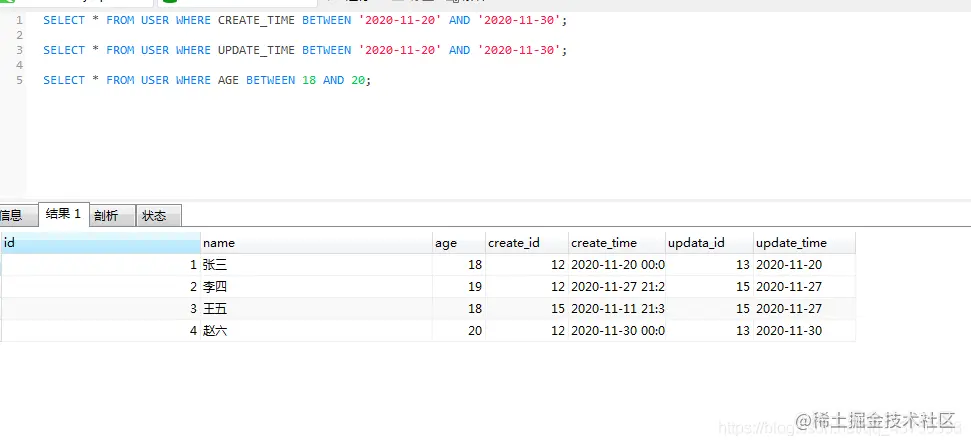
Task: Click age value 20 in 赵六's row
Action: pyautogui.click(x=459, y=331)
